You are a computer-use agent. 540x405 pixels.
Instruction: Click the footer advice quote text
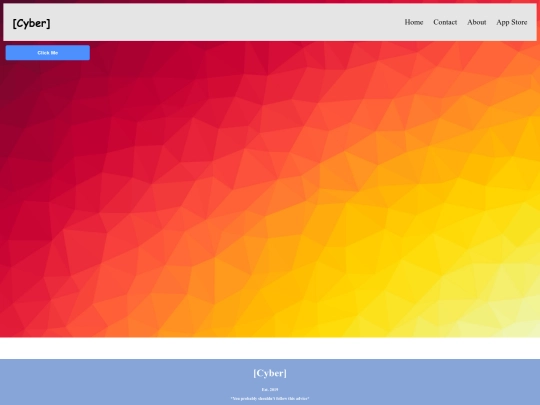point(270,398)
